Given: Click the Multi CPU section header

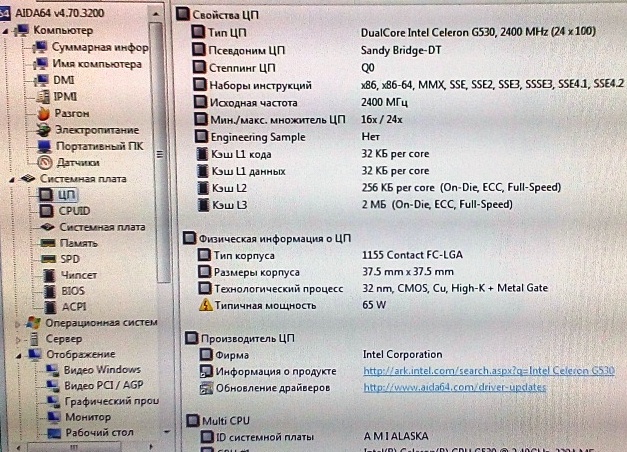Looking at the screenshot, I should (x=218, y=421).
